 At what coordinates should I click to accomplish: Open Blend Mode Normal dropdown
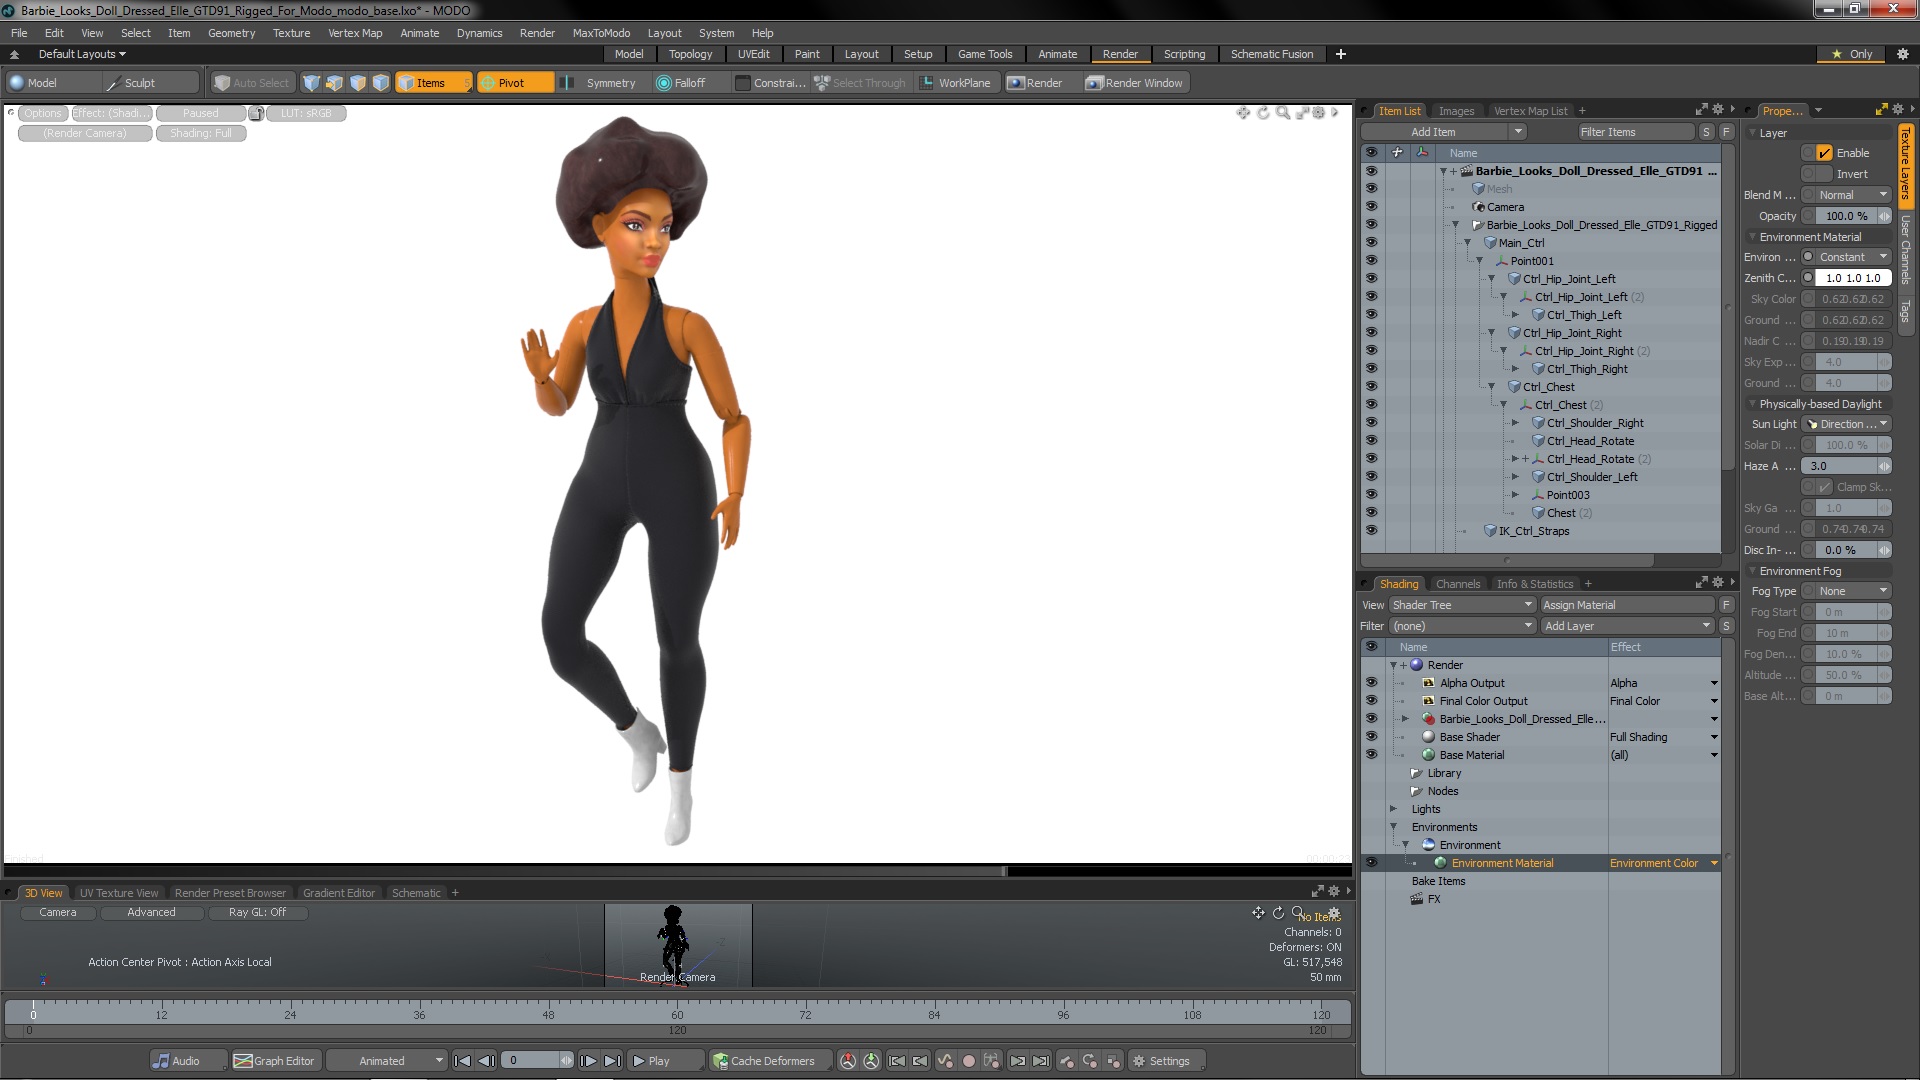click(x=1853, y=195)
